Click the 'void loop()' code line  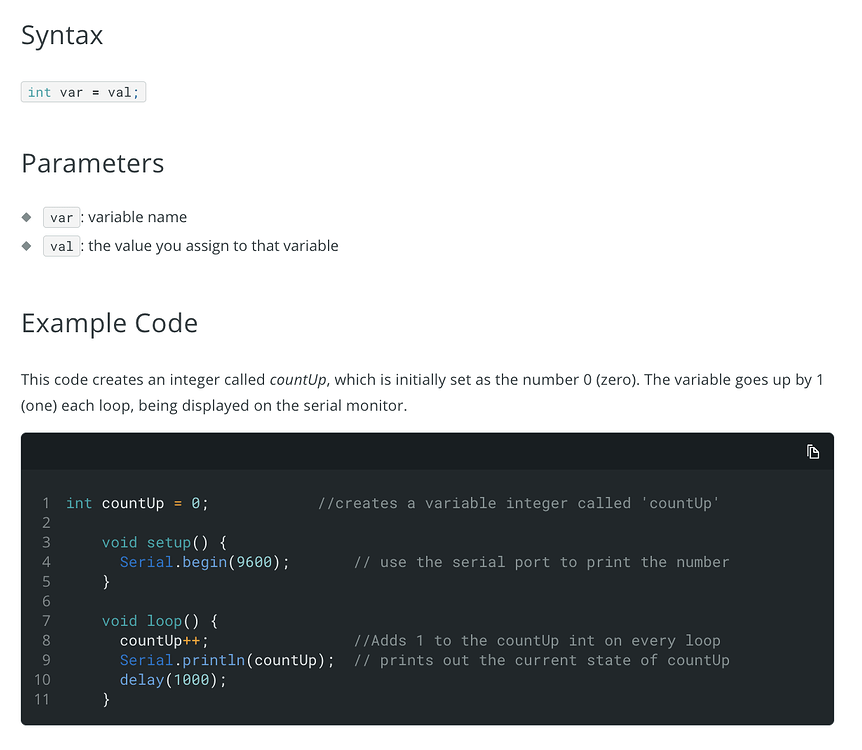point(160,621)
